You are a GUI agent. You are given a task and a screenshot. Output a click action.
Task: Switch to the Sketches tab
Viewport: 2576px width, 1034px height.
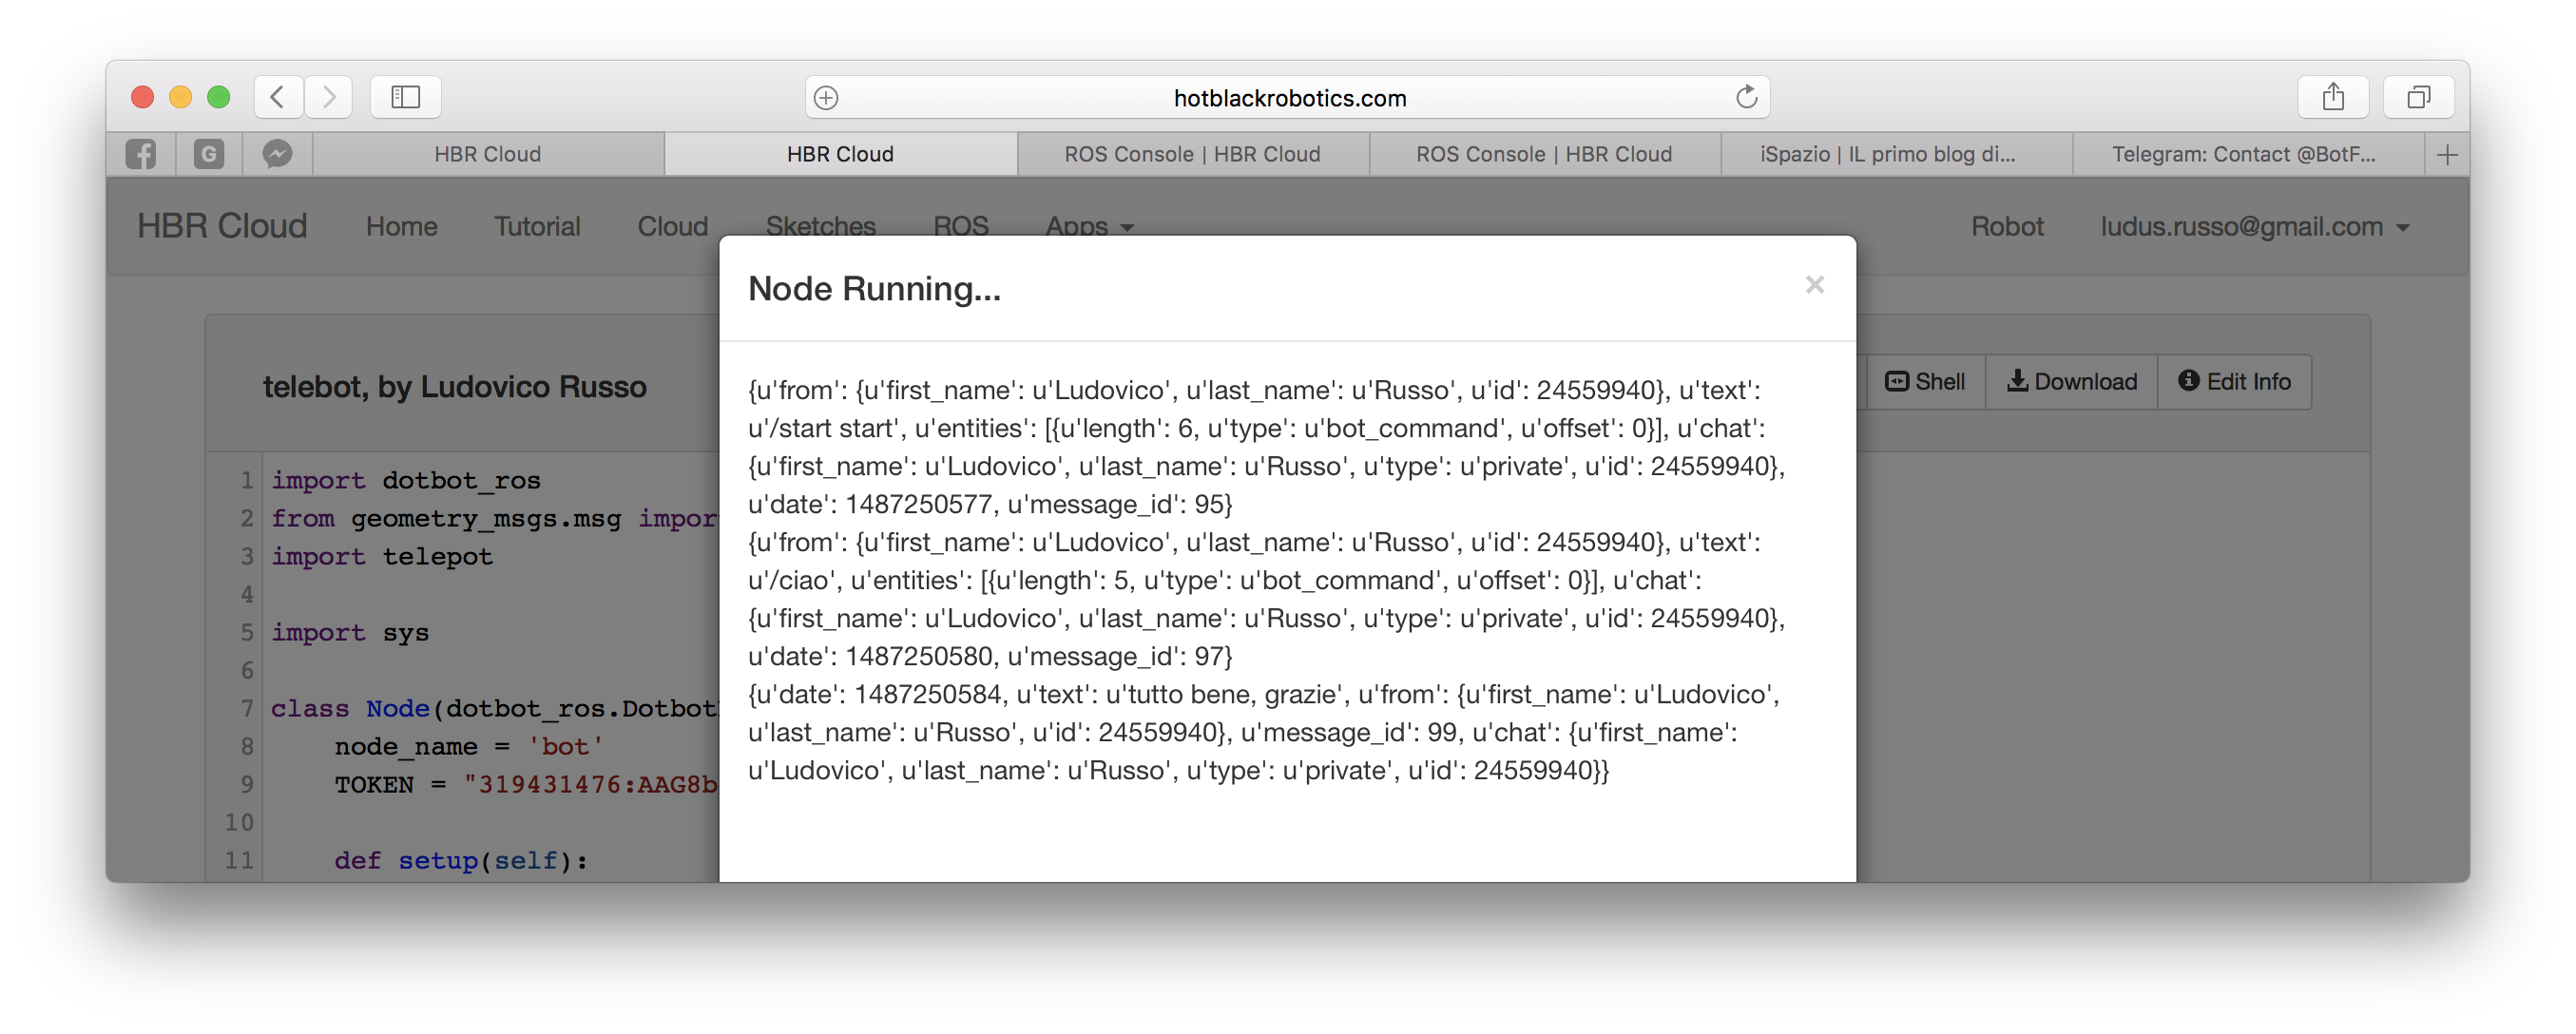click(x=821, y=225)
